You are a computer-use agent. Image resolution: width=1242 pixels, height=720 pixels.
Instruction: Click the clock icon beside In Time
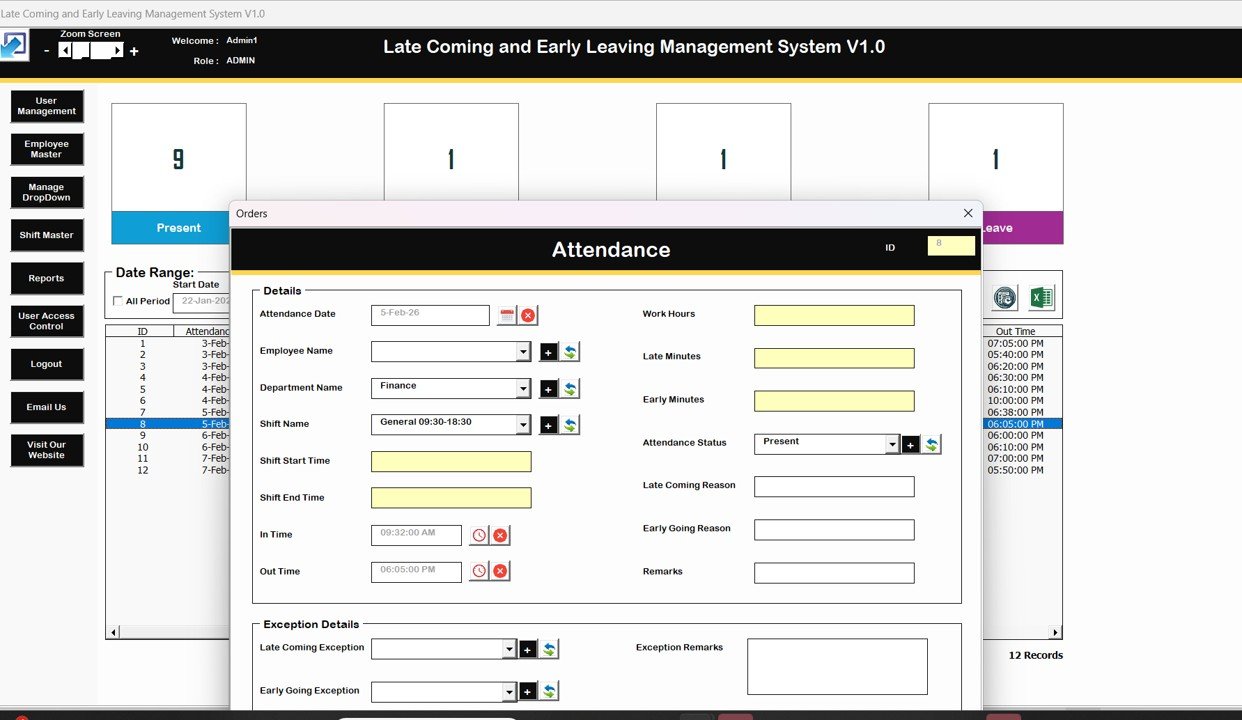click(x=479, y=535)
